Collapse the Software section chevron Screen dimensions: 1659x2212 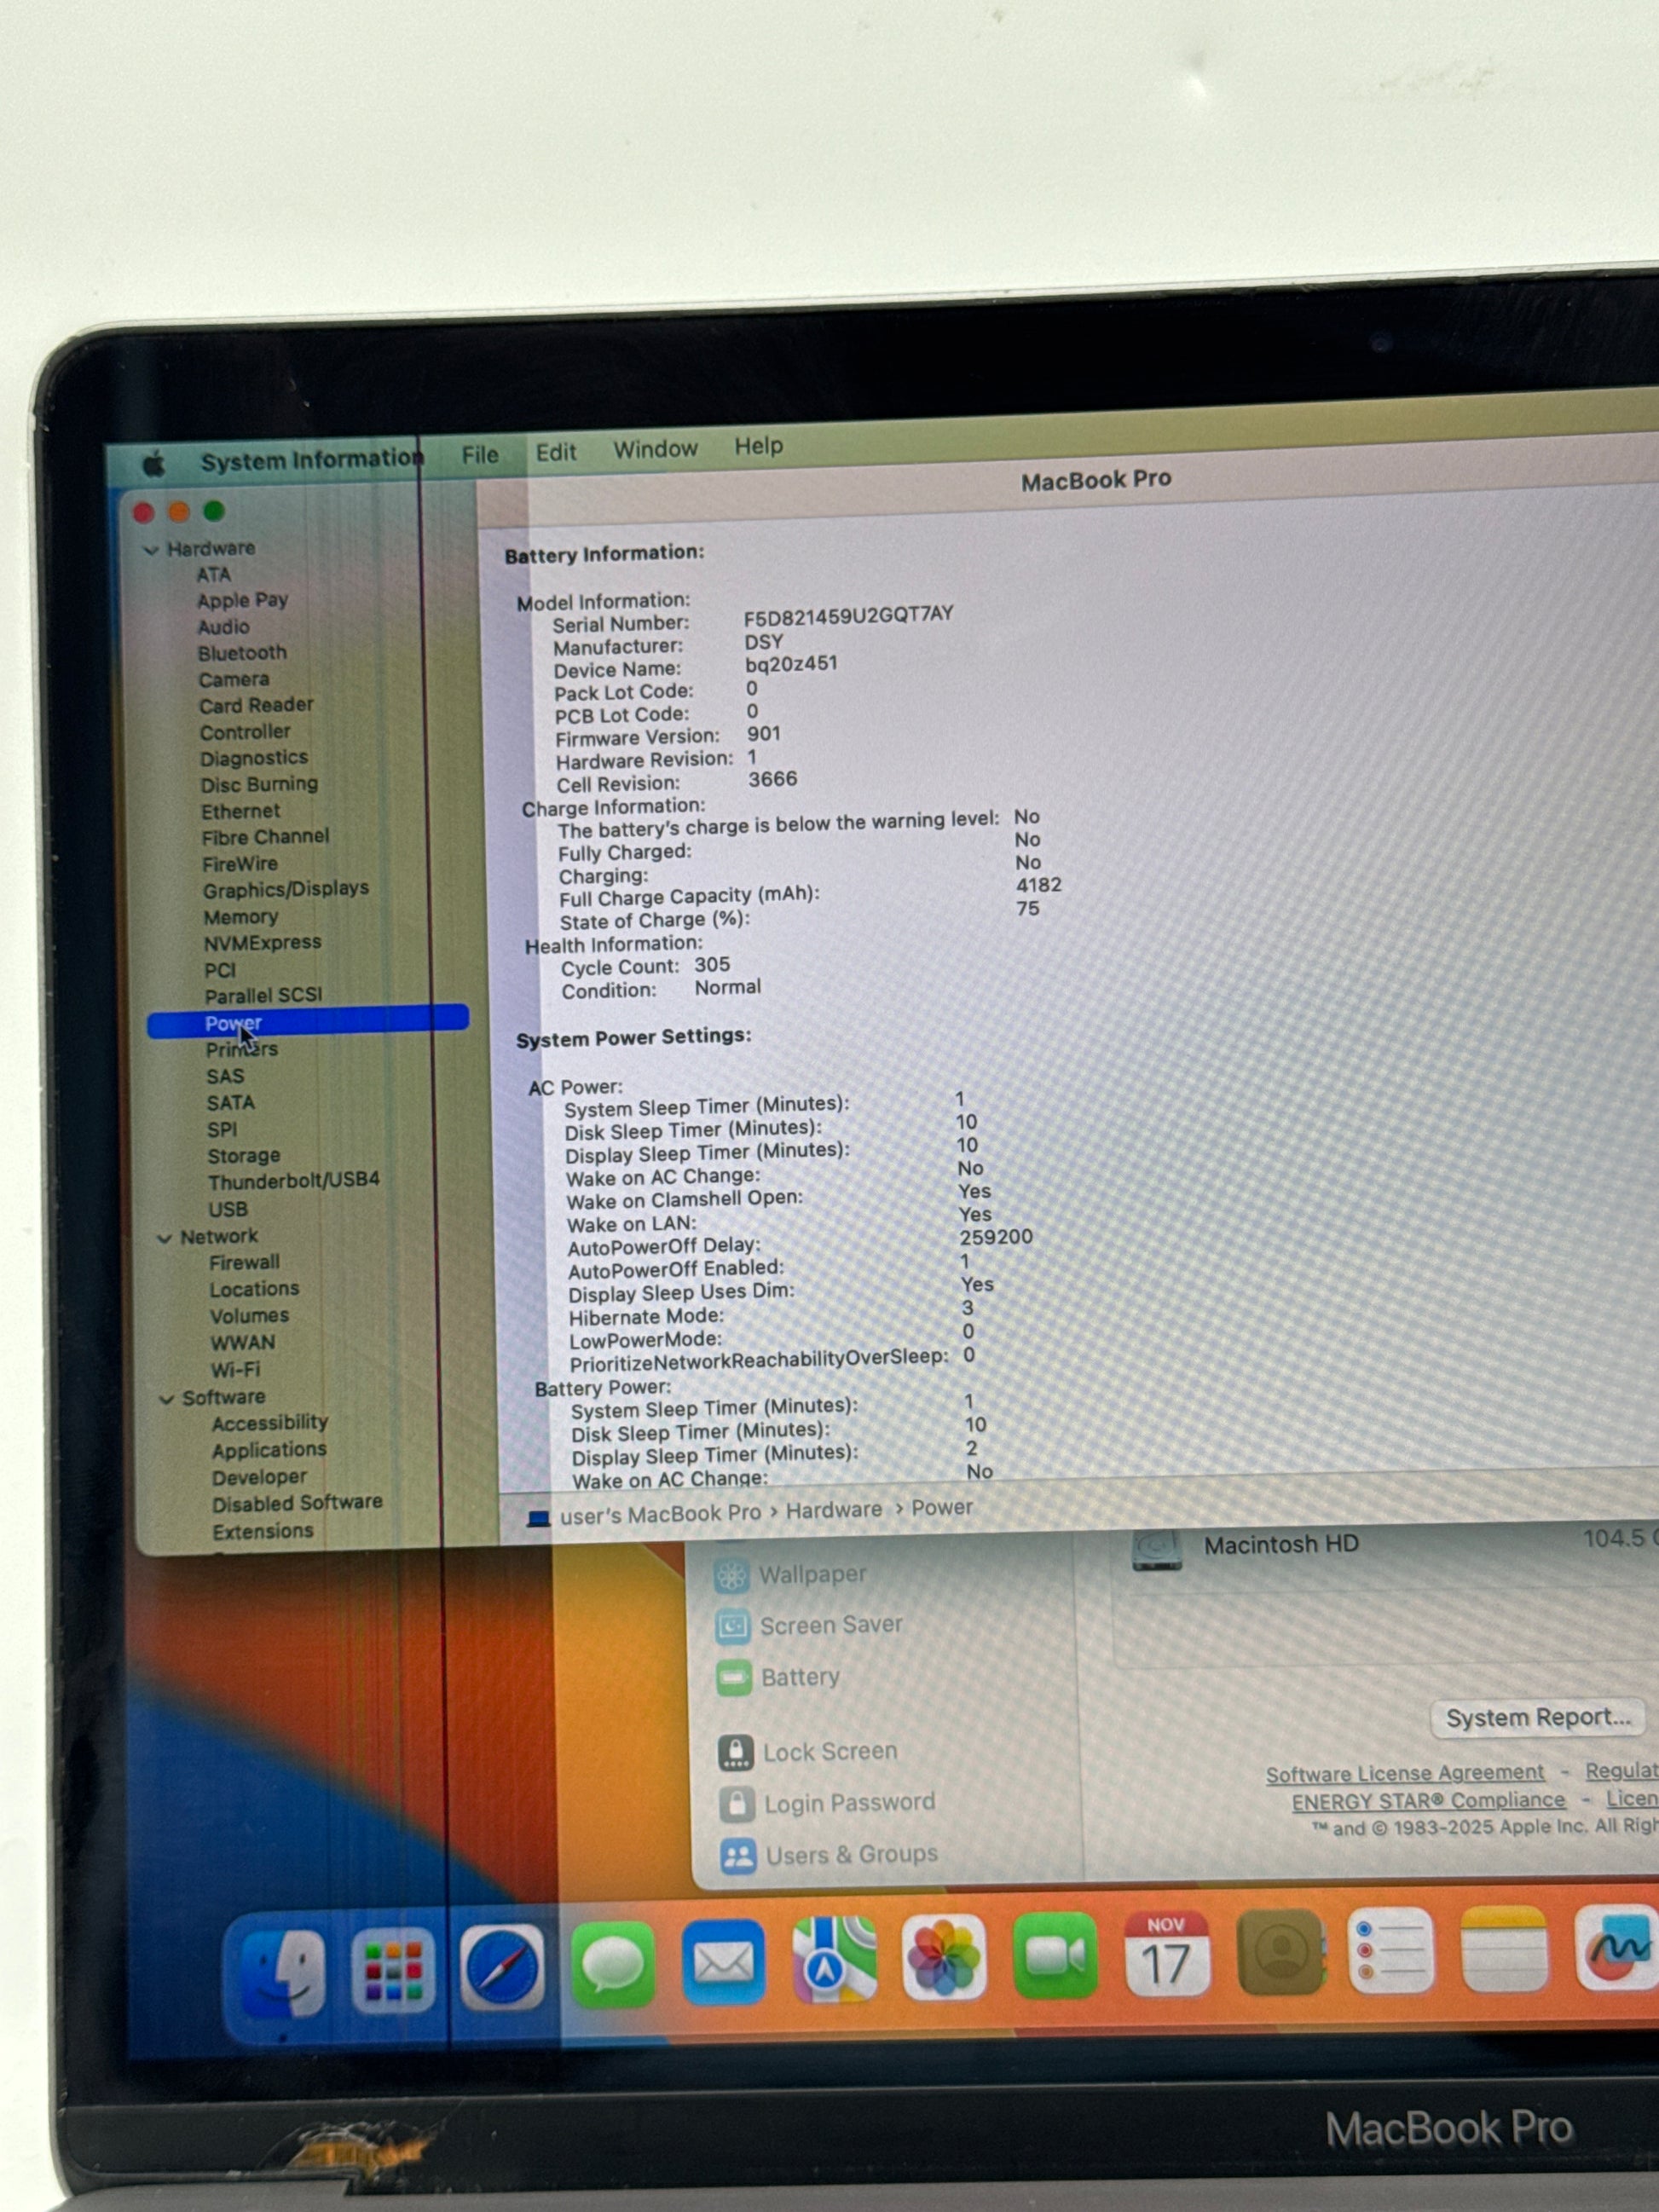click(167, 1399)
